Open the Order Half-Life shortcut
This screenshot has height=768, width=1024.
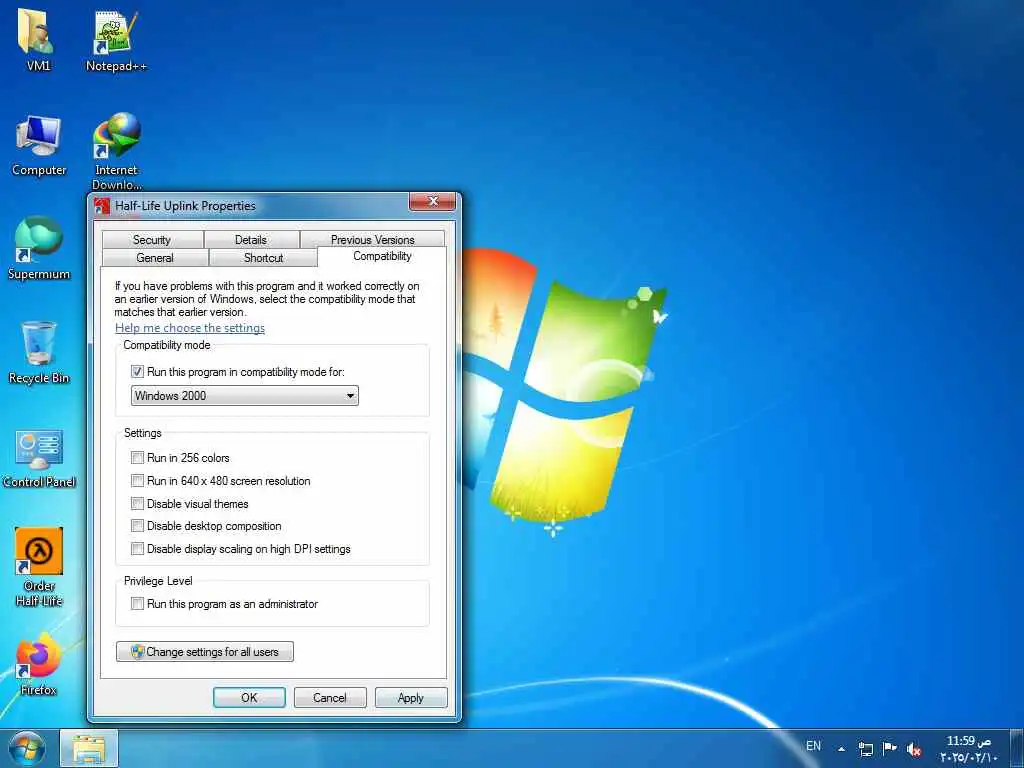(39, 567)
